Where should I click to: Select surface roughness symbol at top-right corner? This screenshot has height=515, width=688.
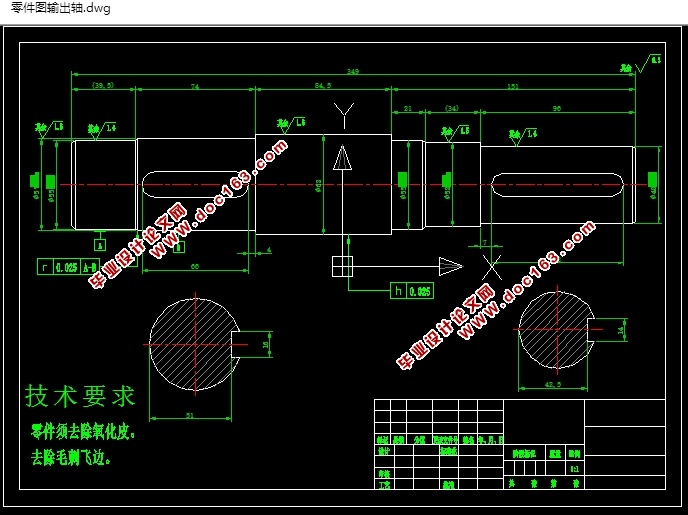pyautogui.click(x=640, y=64)
